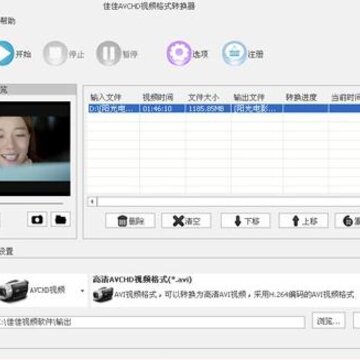Click 输出文件 column header
This screenshot has height=360, width=360.
[249, 97]
